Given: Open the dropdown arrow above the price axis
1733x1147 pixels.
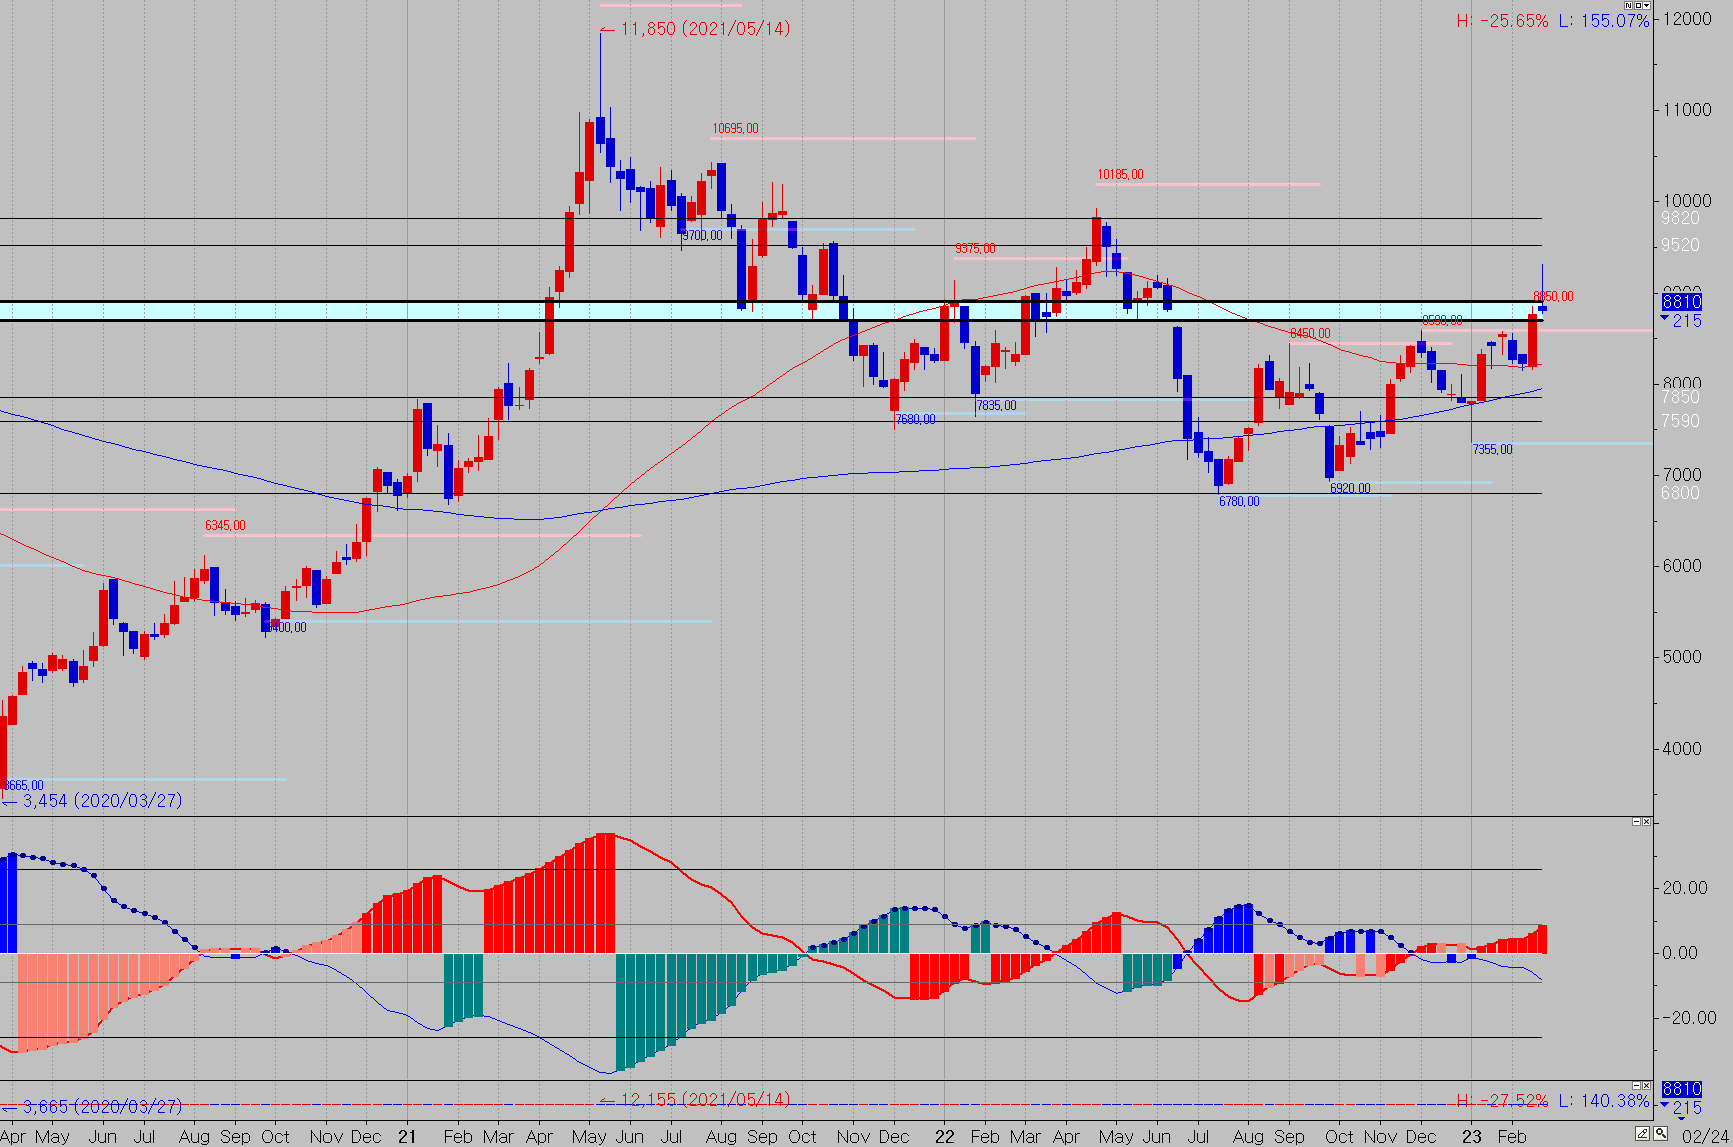Looking at the screenshot, I should [x=1647, y=6].
